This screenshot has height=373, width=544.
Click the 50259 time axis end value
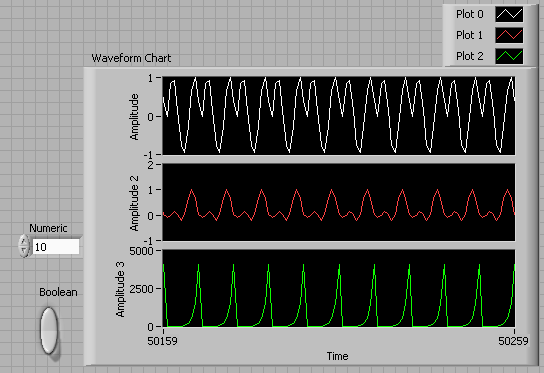tap(513, 341)
